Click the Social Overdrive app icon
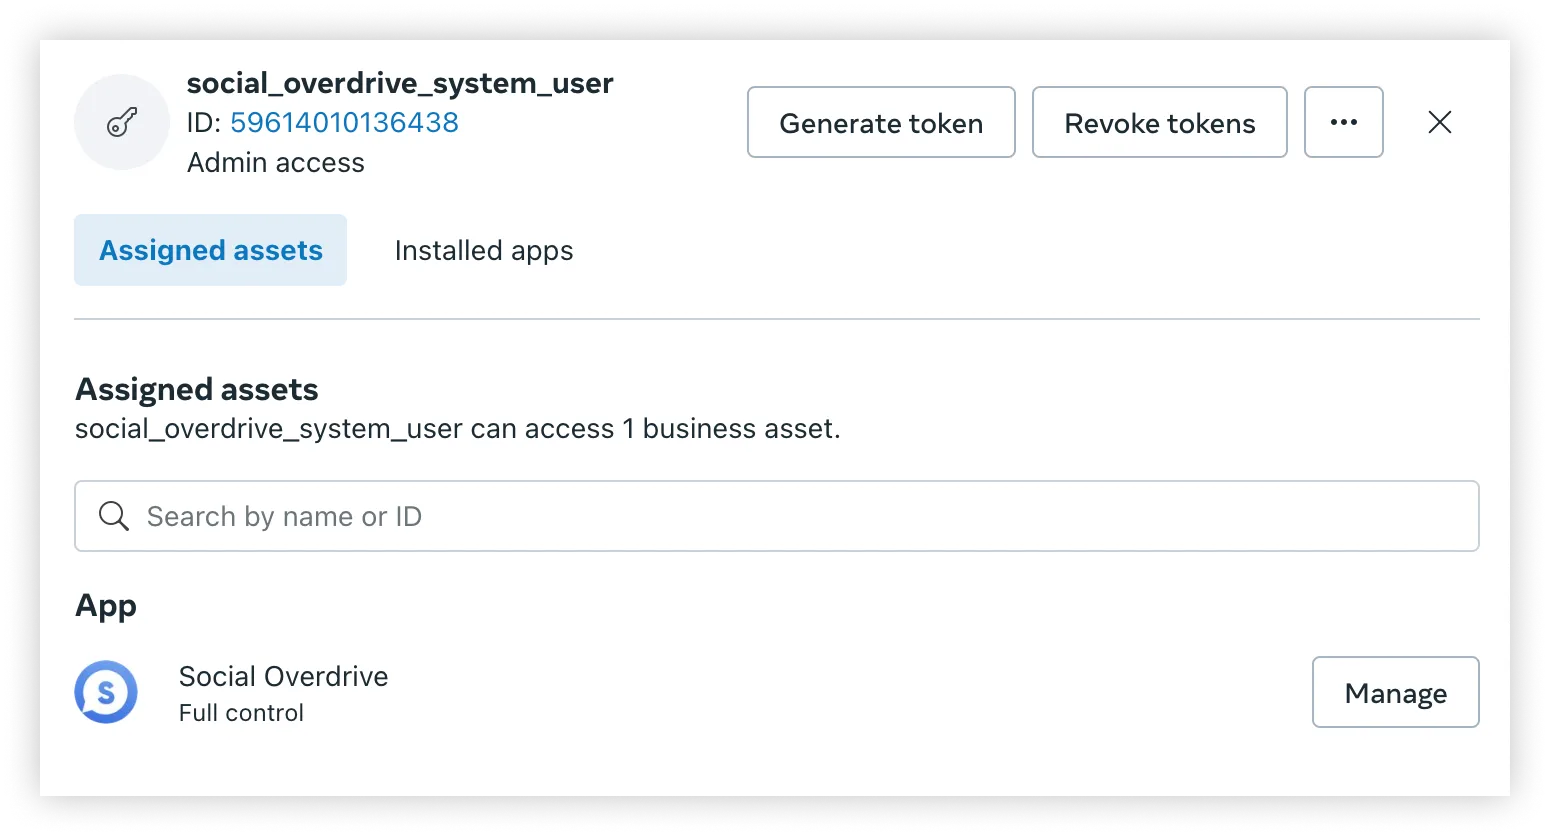This screenshot has height=836, width=1550. pyautogui.click(x=105, y=691)
